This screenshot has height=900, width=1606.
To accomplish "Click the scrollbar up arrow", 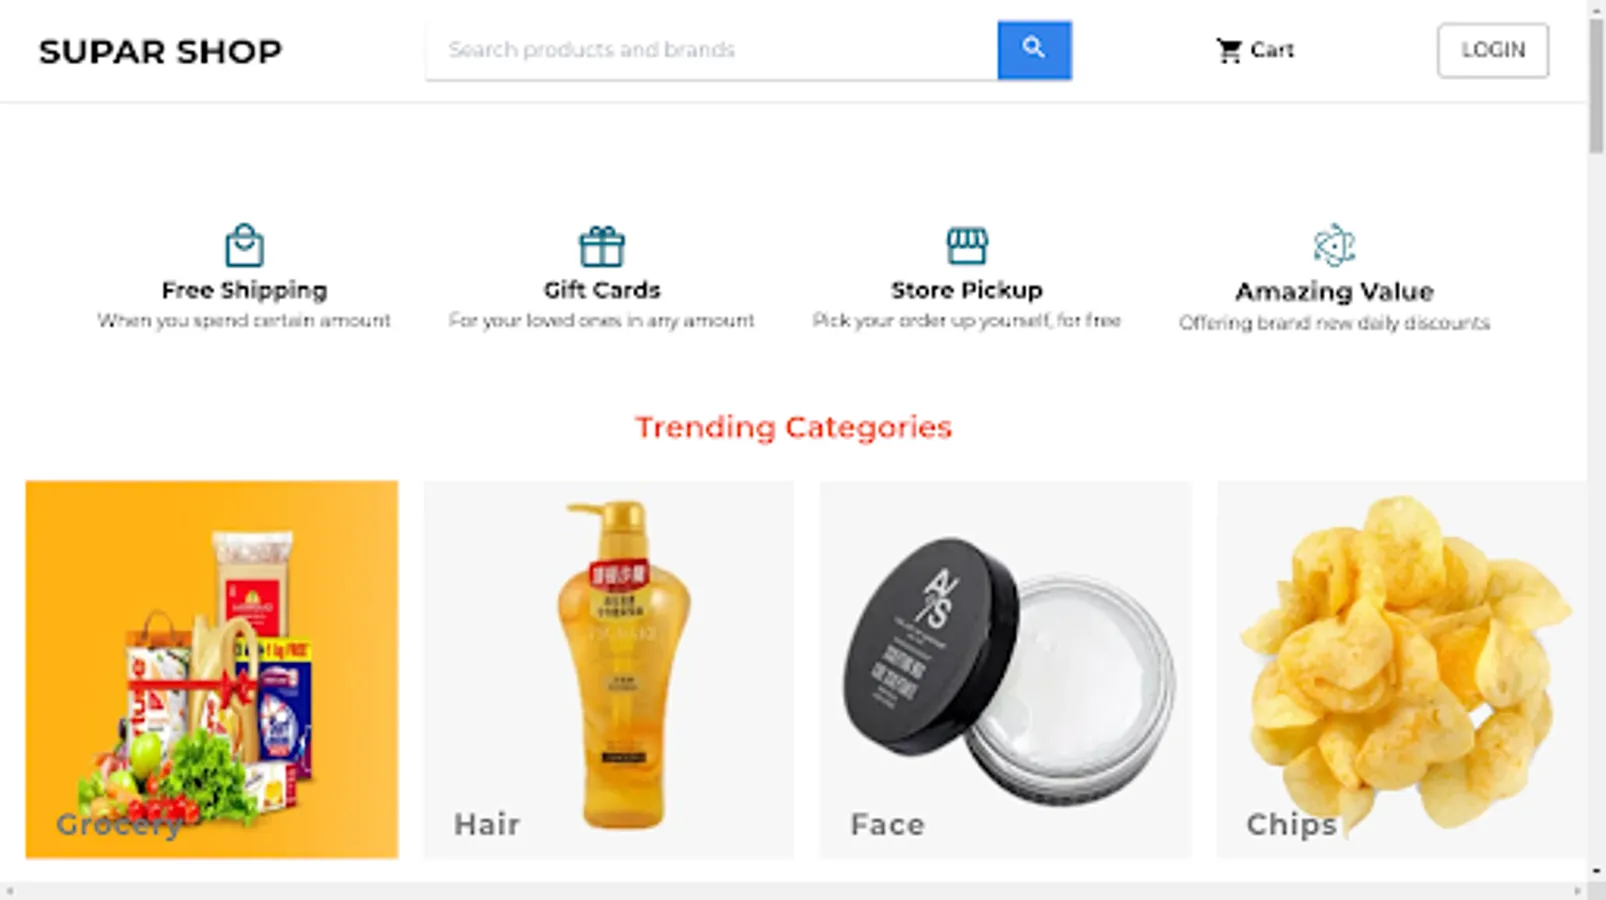I will pos(1596,8).
